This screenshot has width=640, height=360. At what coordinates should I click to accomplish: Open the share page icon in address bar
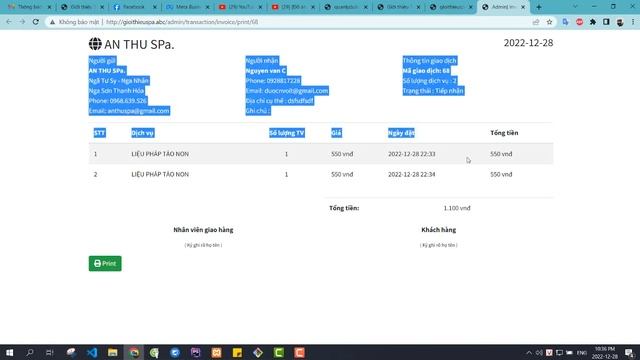click(536, 22)
